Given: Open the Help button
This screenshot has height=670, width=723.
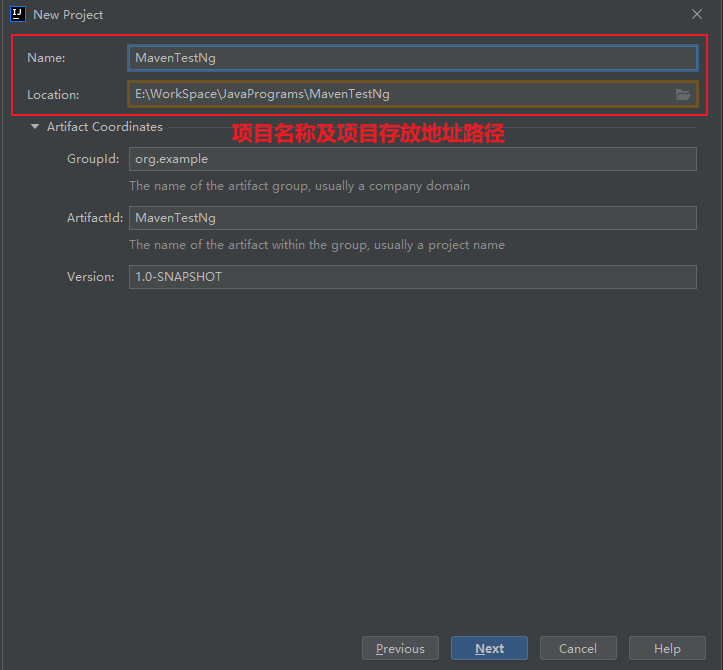Looking at the screenshot, I should pyautogui.click(x=667, y=648).
